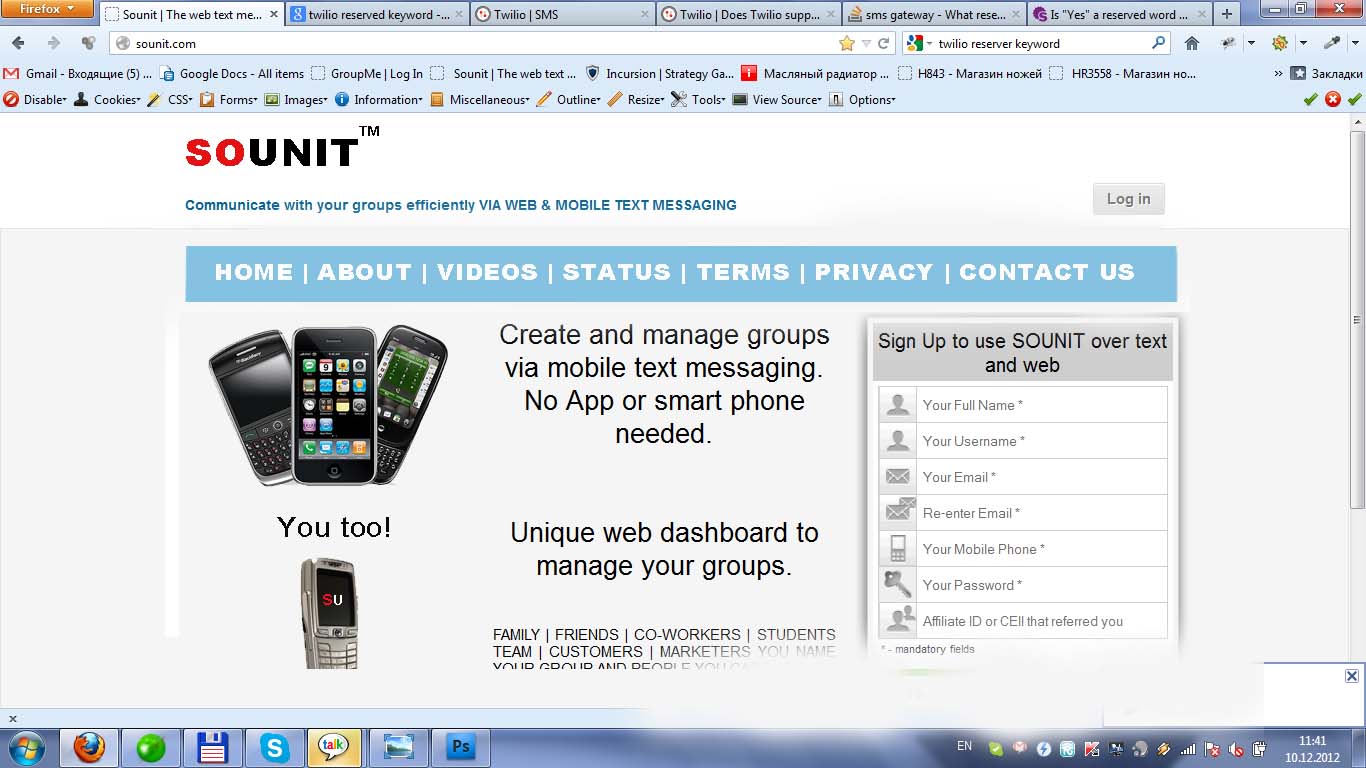The height and width of the screenshot is (768, 1366).
Task: Open the Firefox menu dropdown
Action: tap(46, 9)
